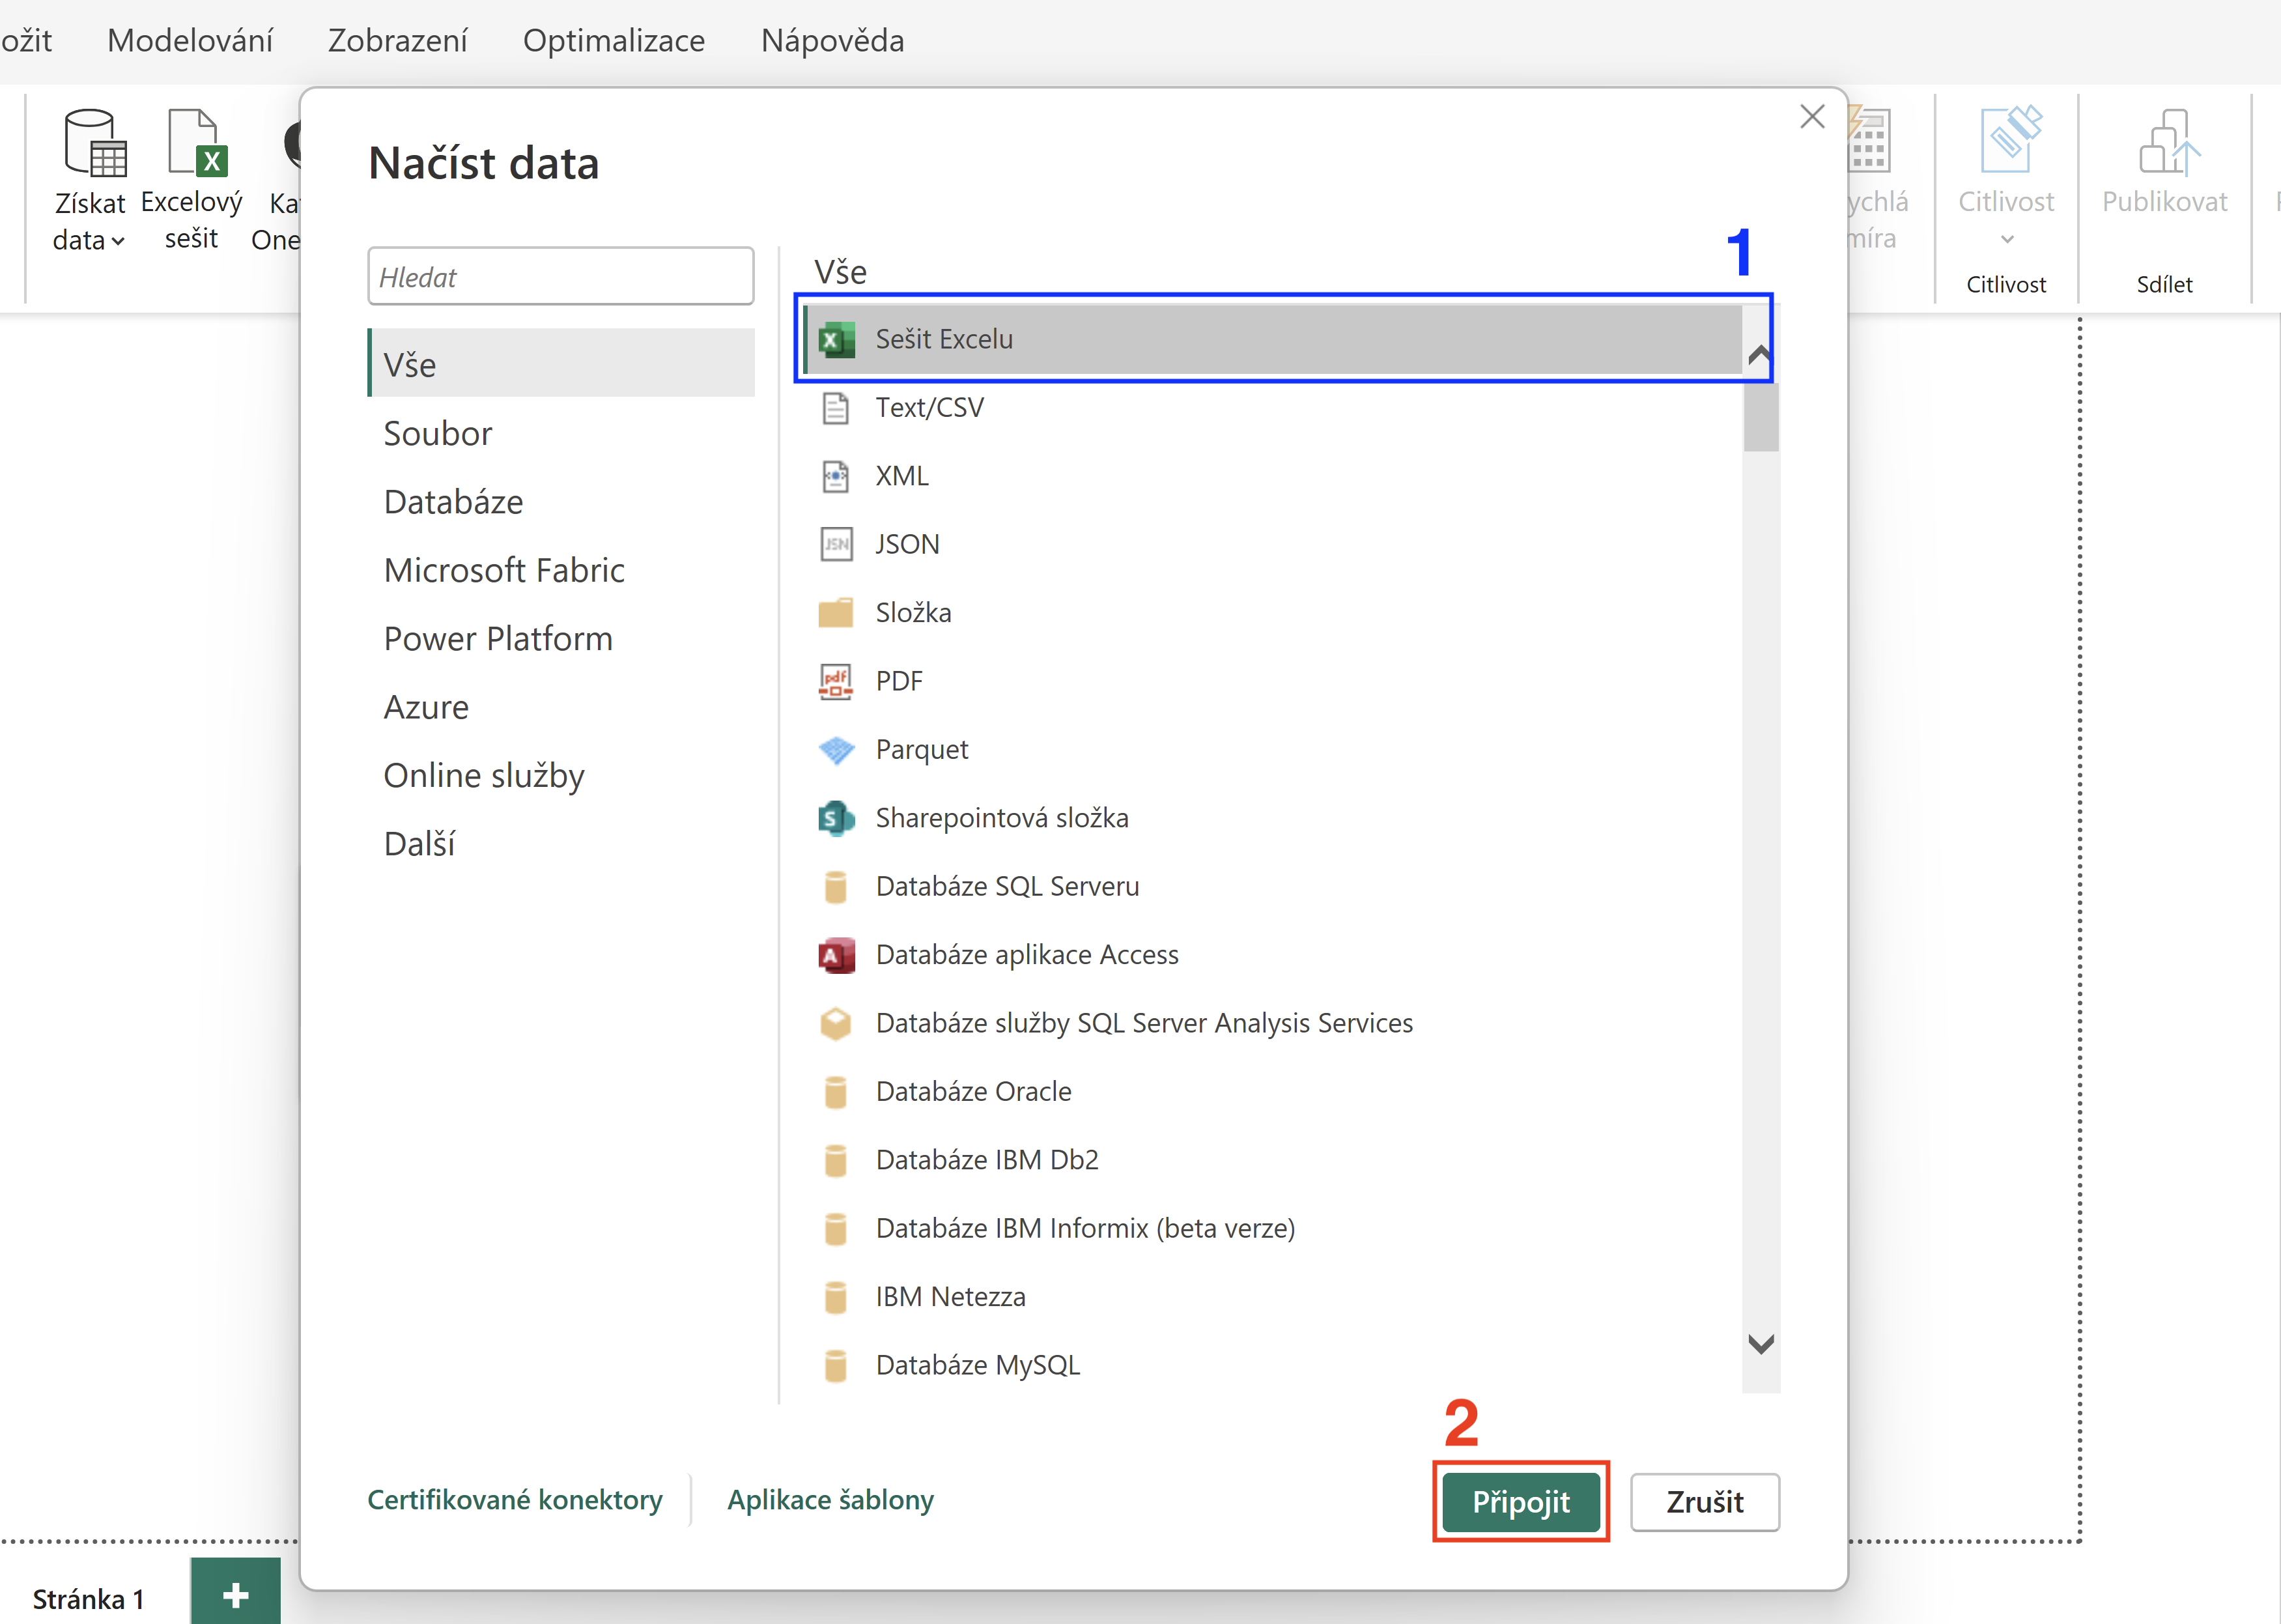The image size is (2281, 1624).
Task: Click the Excelový sešit ribbon icon
Action: point(197,142)
